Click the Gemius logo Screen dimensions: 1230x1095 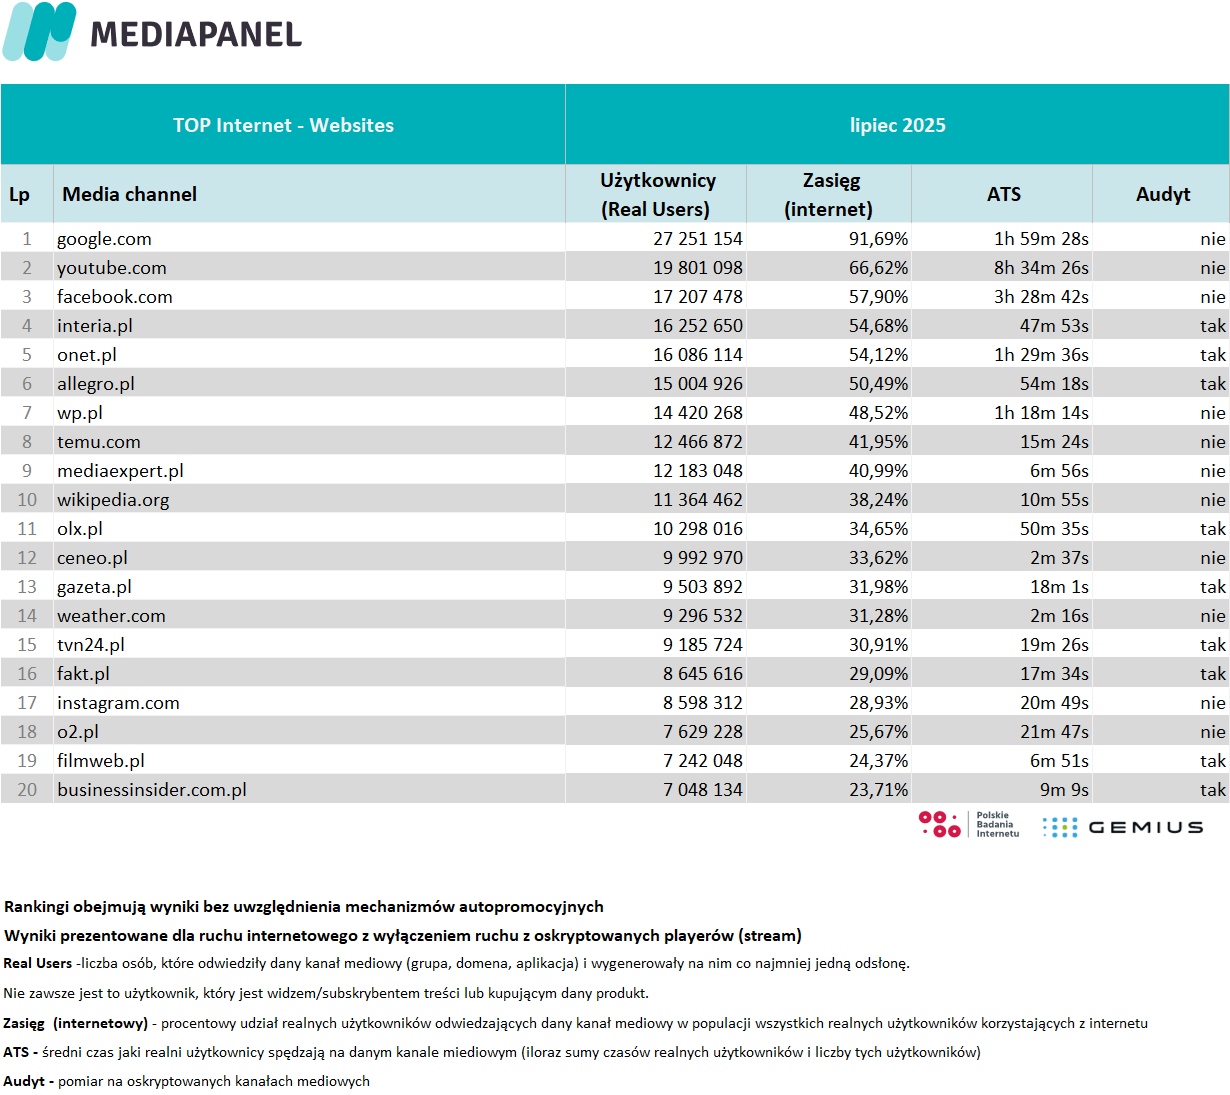coord(1122,827)
